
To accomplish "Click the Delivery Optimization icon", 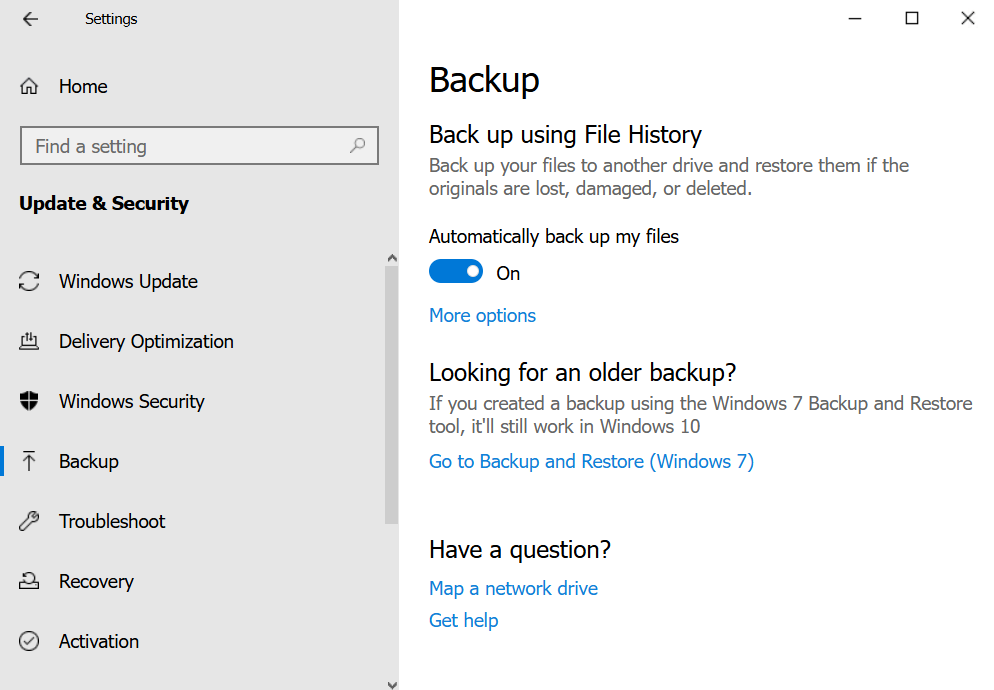I will [30, 342].
